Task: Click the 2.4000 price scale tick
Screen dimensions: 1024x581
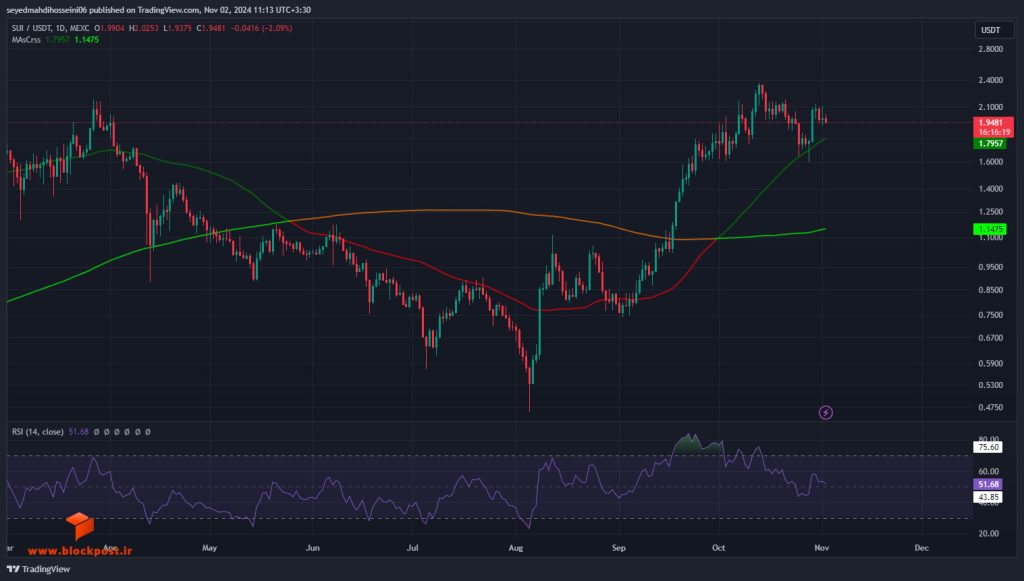Action: (x=990, y=80)
